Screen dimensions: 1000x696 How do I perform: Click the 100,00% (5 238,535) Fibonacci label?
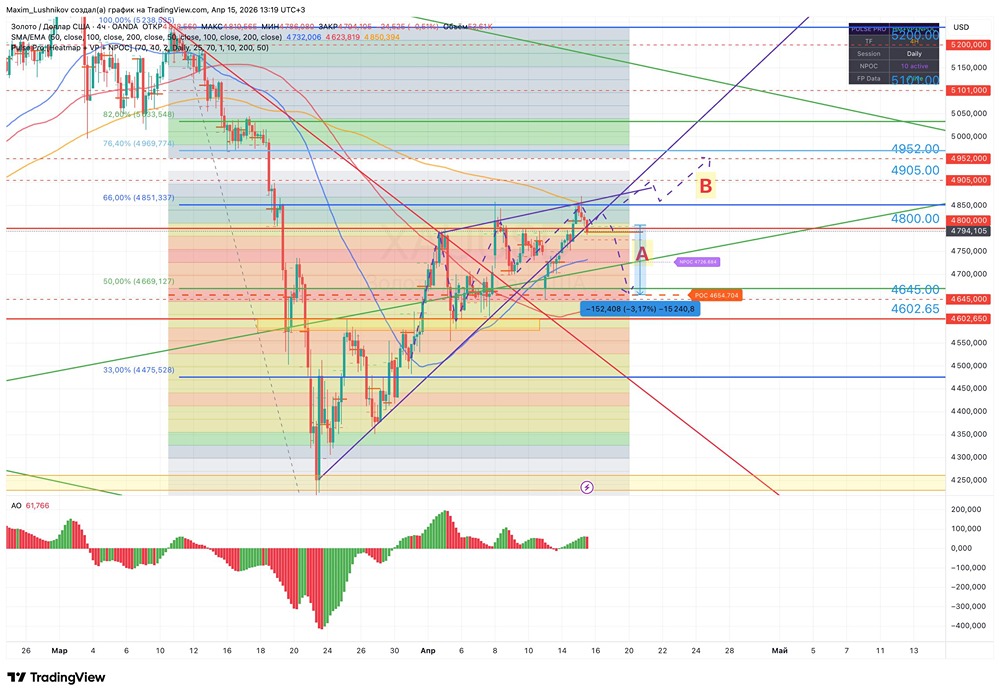pyautogui.click(x=136, y=20)
